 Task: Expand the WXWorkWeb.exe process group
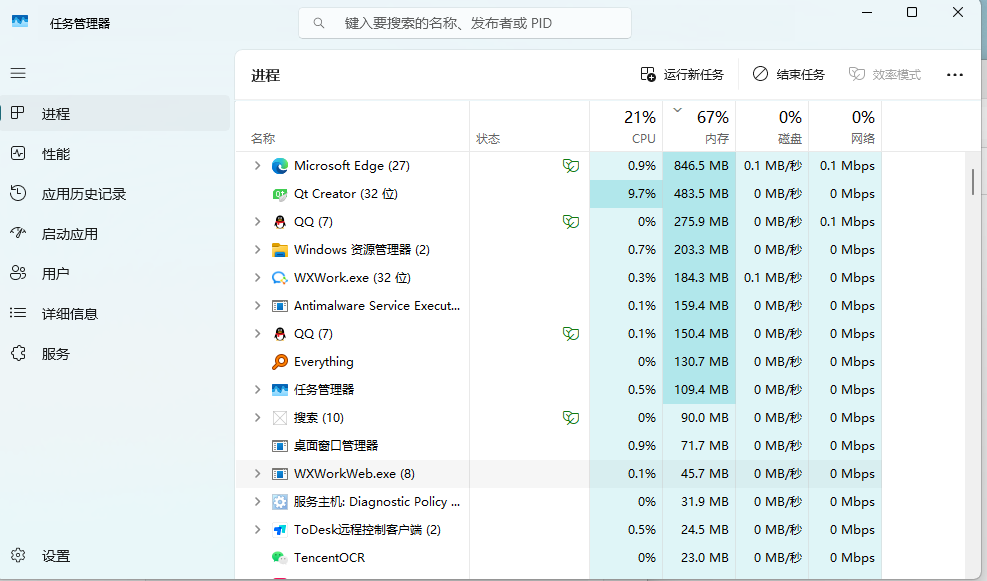point(257,474)
